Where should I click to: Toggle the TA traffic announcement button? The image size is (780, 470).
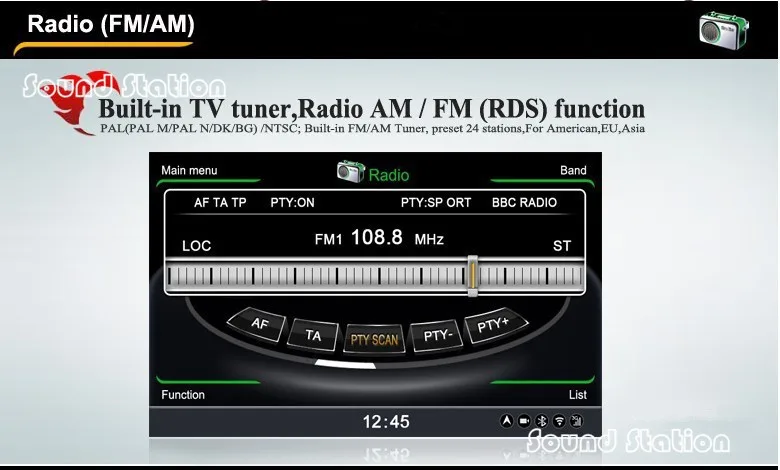pos(313,335)
